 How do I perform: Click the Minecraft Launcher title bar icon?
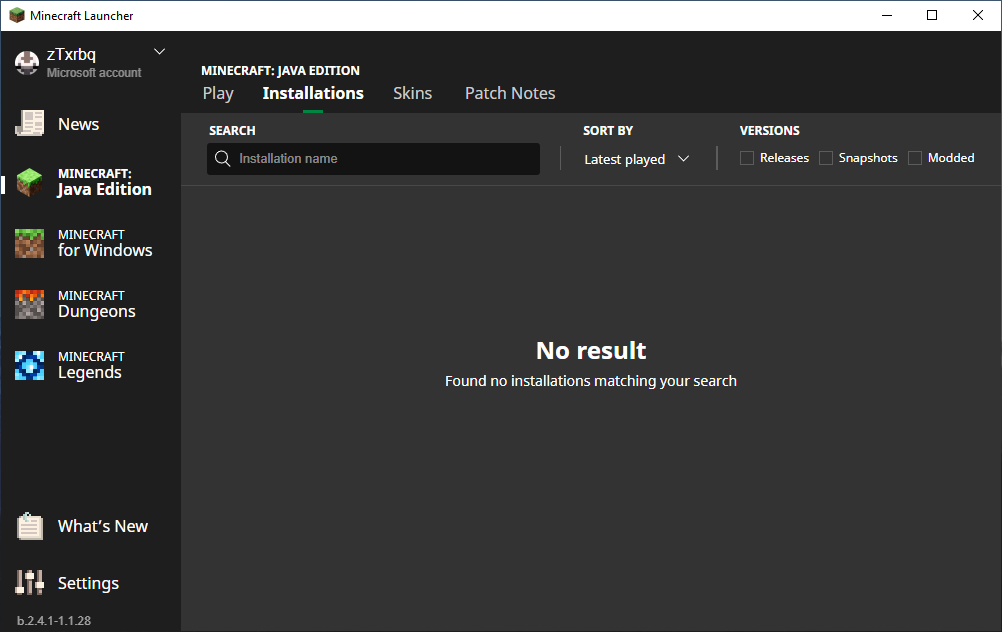pos(17,15)
